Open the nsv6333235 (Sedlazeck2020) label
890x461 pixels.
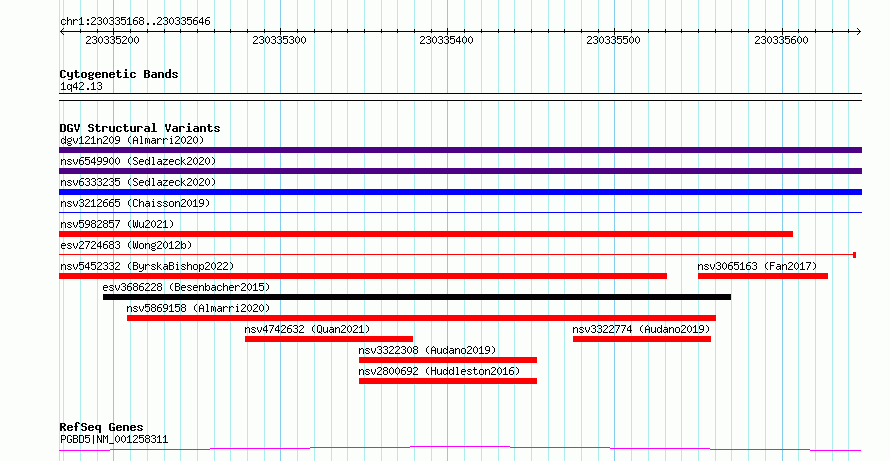[x=138, y=182]
